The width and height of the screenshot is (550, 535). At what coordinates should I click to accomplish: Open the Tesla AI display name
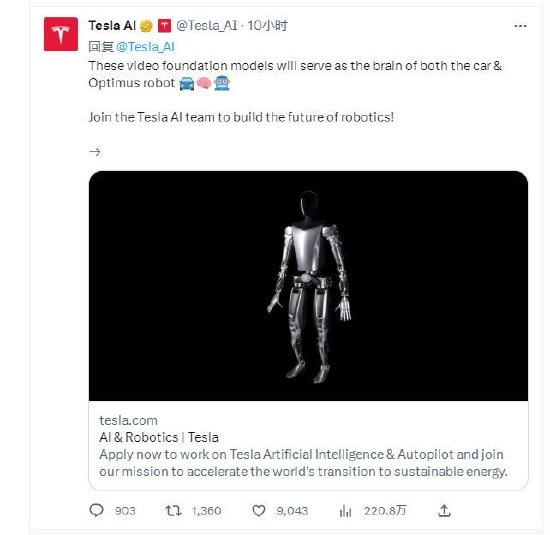click(112, 26)
